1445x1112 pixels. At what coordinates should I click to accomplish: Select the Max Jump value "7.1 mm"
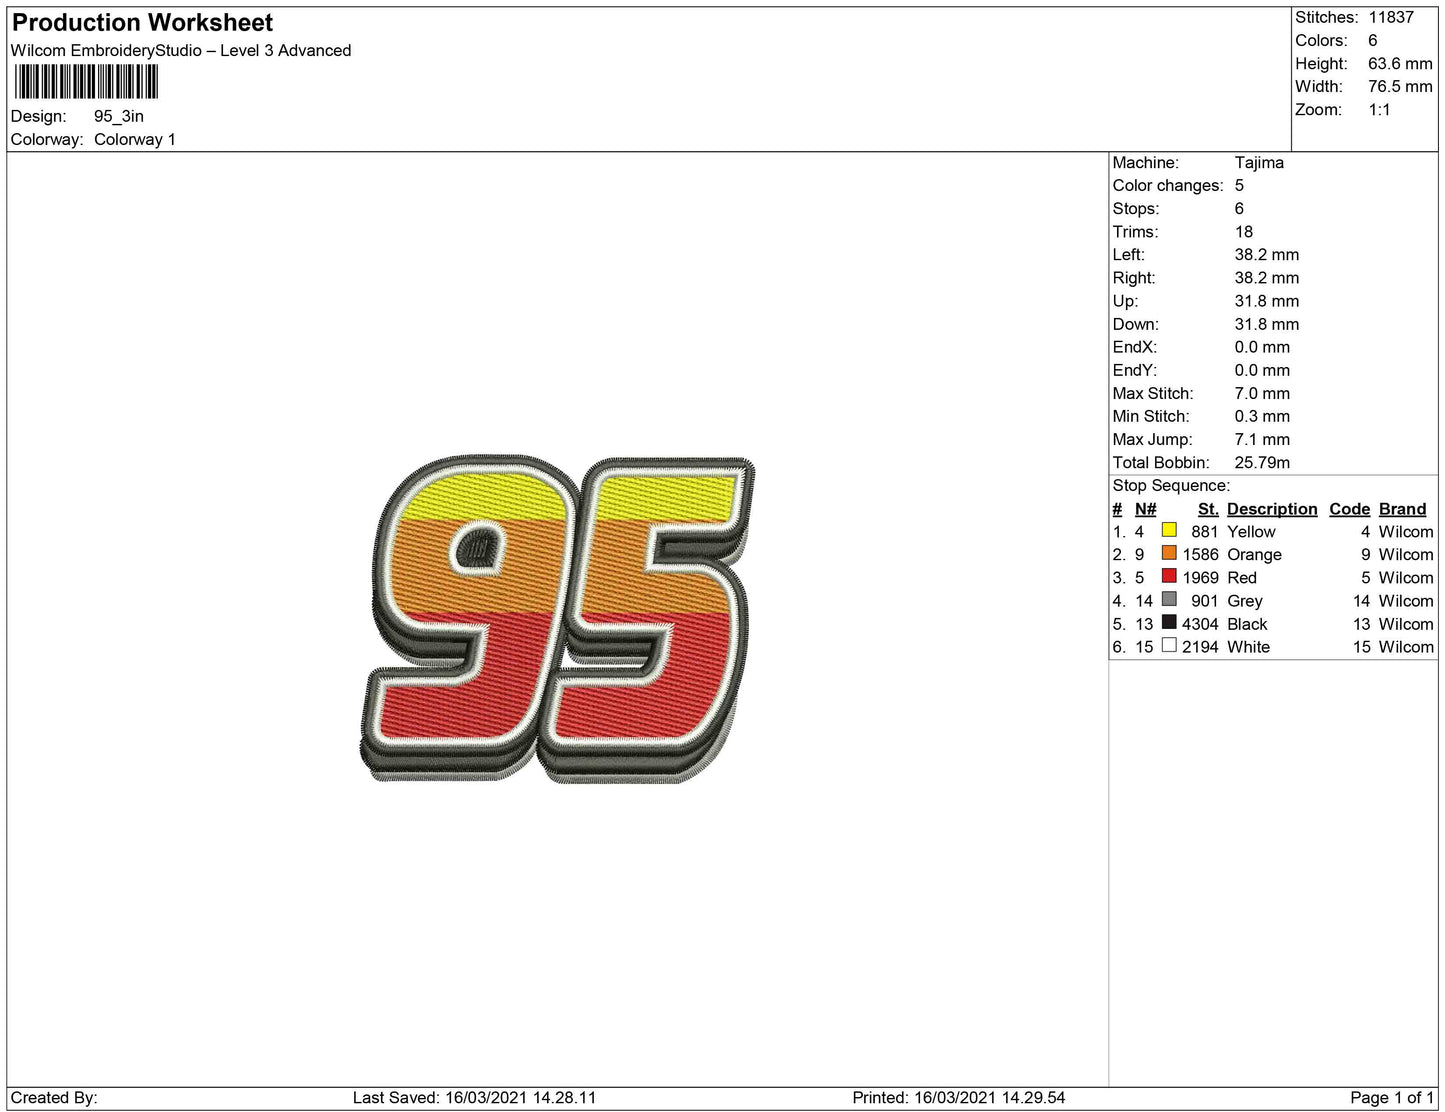[1262, 440]
